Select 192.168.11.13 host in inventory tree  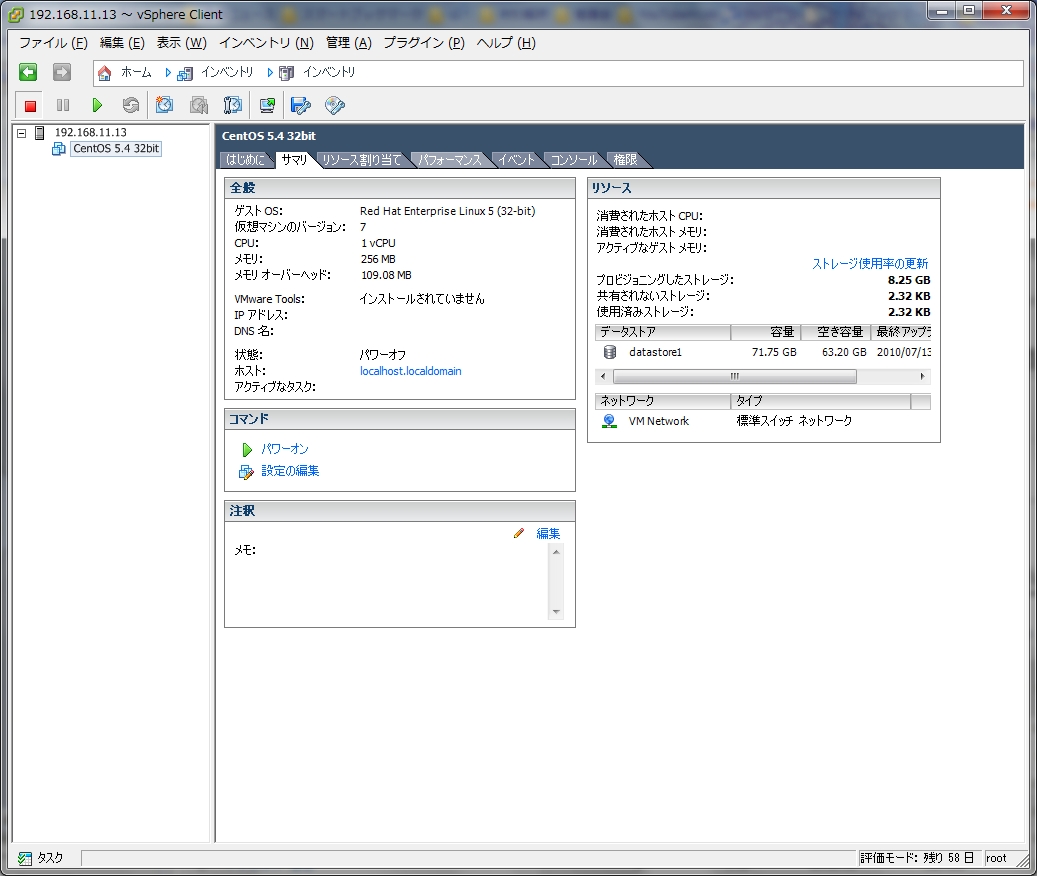(x=91, y=133)
